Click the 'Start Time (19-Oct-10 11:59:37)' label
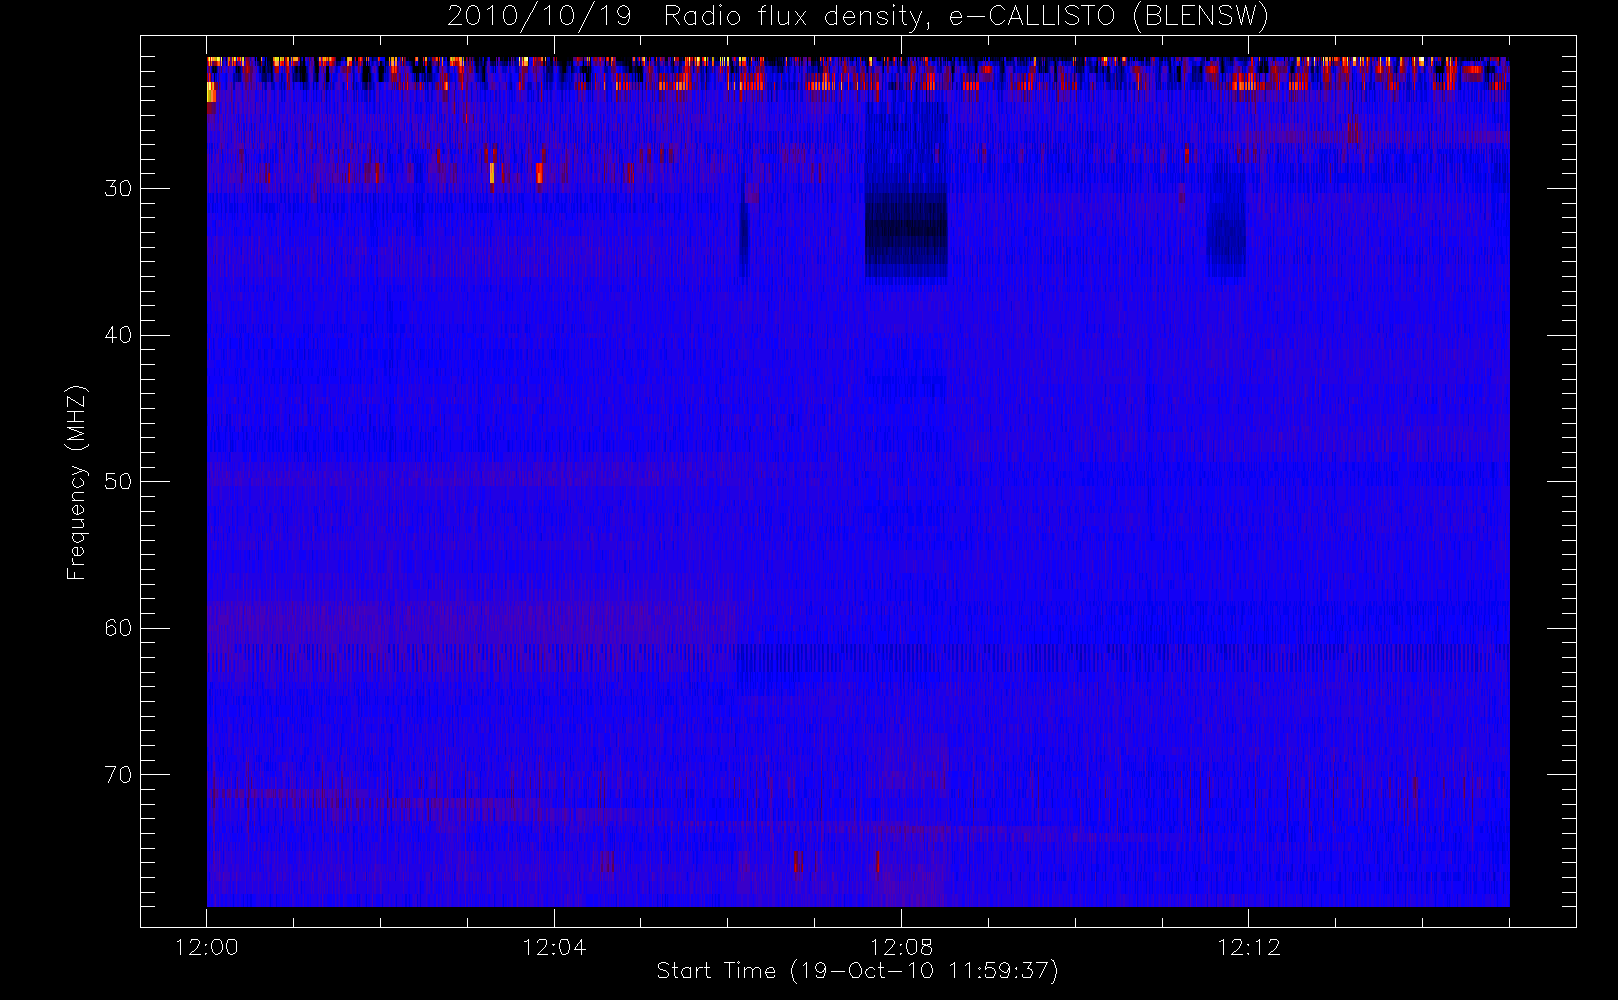Image resolution: width=1618 pixels, height=1000 pixels. click(857, 971)
